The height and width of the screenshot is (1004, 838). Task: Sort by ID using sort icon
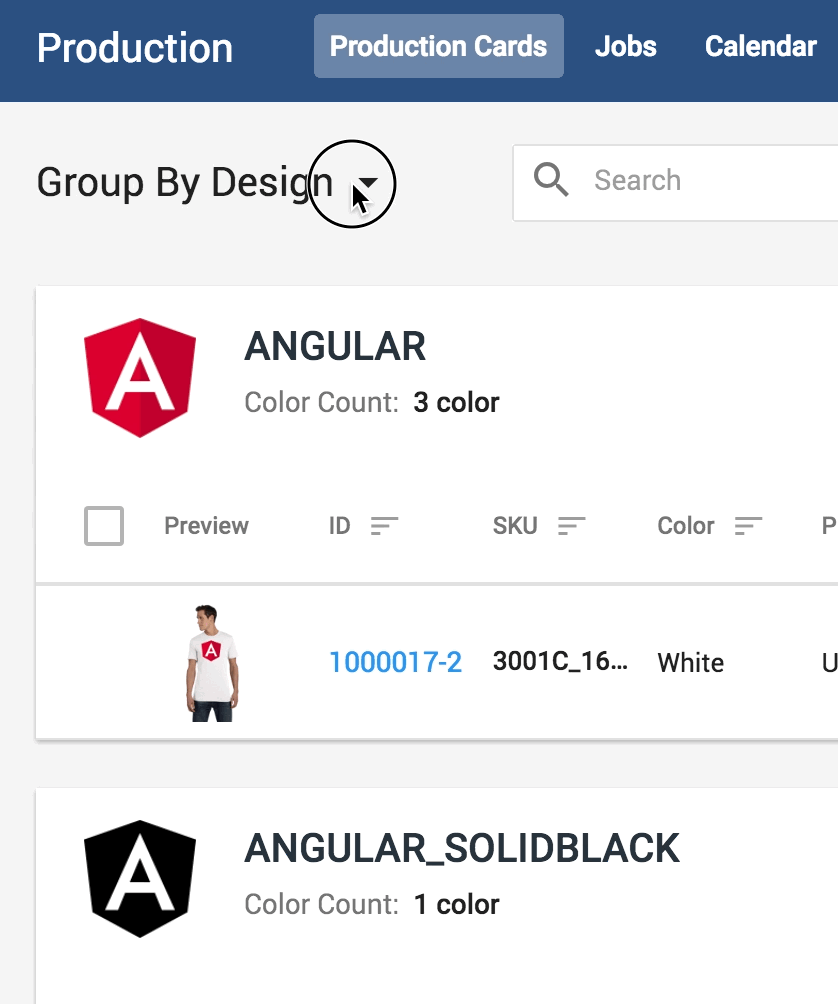(x=384, y=526)
